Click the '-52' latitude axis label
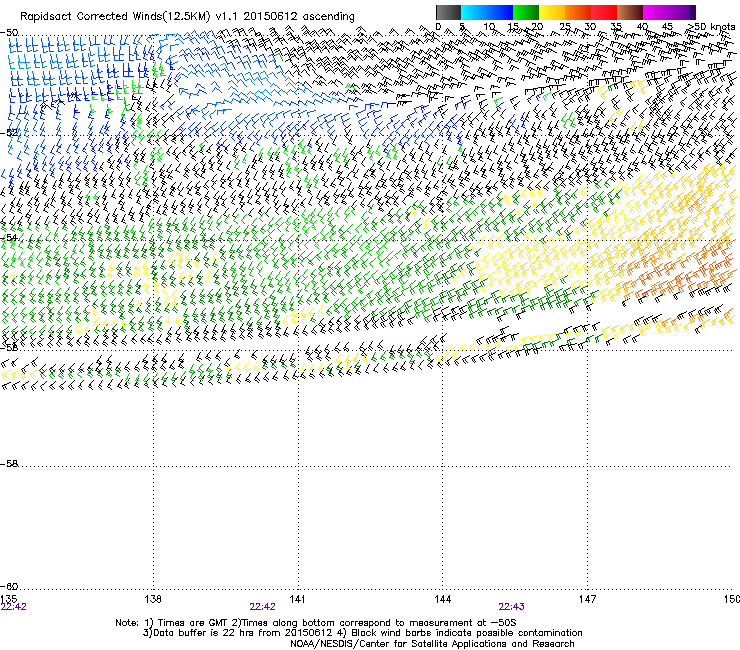The height and width of the screenshot is (650, 740). pyautogui.click(x=9, y=132)
